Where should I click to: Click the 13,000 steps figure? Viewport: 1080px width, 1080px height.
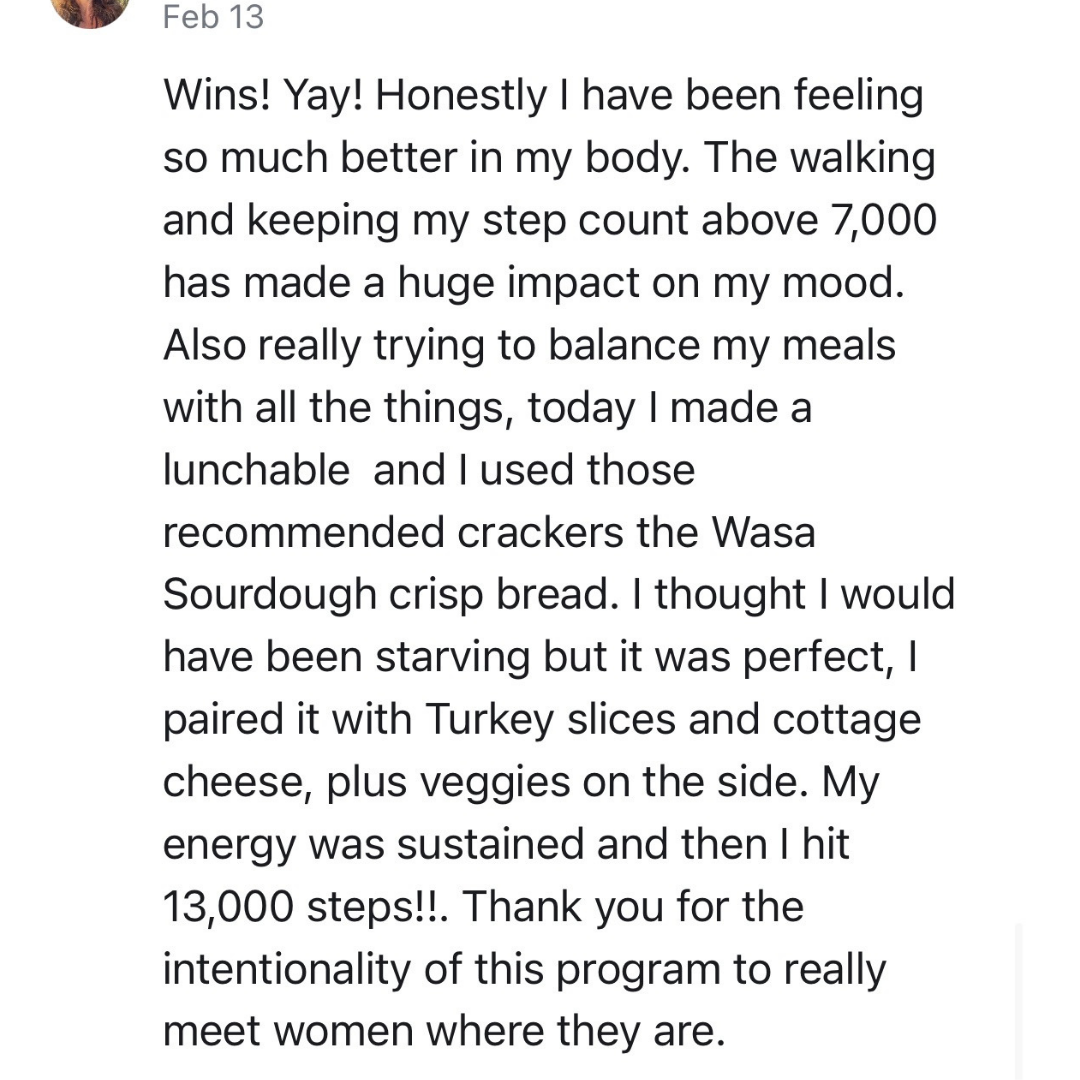(228, 907)
